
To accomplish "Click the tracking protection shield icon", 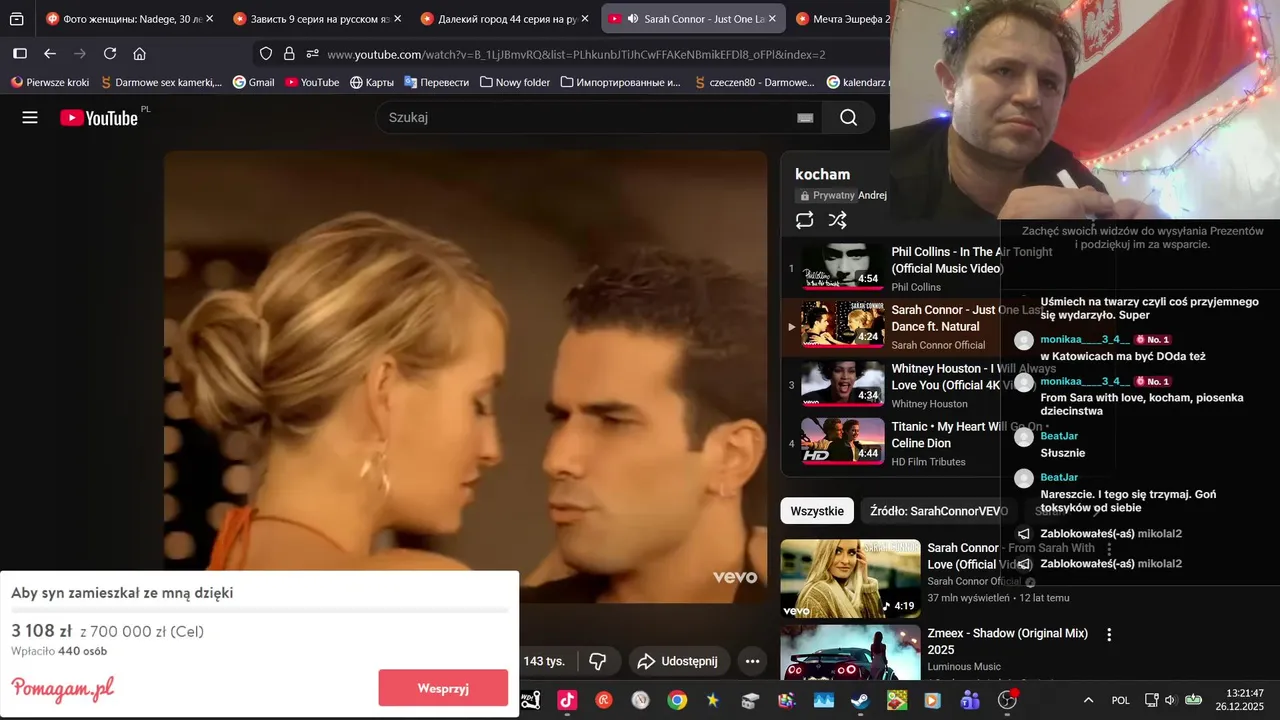I will click(x=266, y=54).
